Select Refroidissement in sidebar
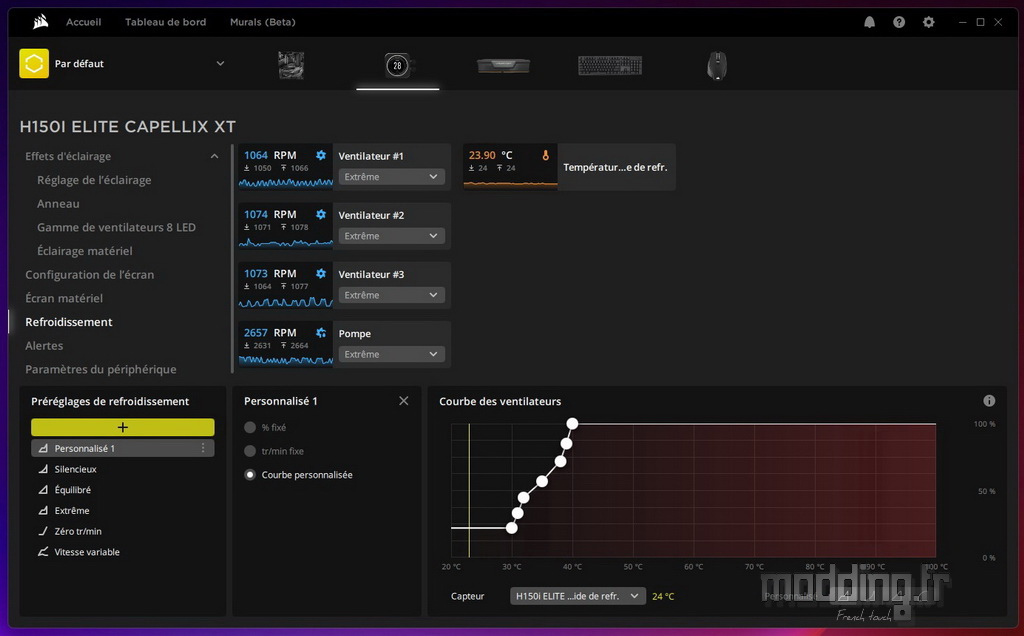Viewport: 1024px width, 636px height. tap(69, 322)
